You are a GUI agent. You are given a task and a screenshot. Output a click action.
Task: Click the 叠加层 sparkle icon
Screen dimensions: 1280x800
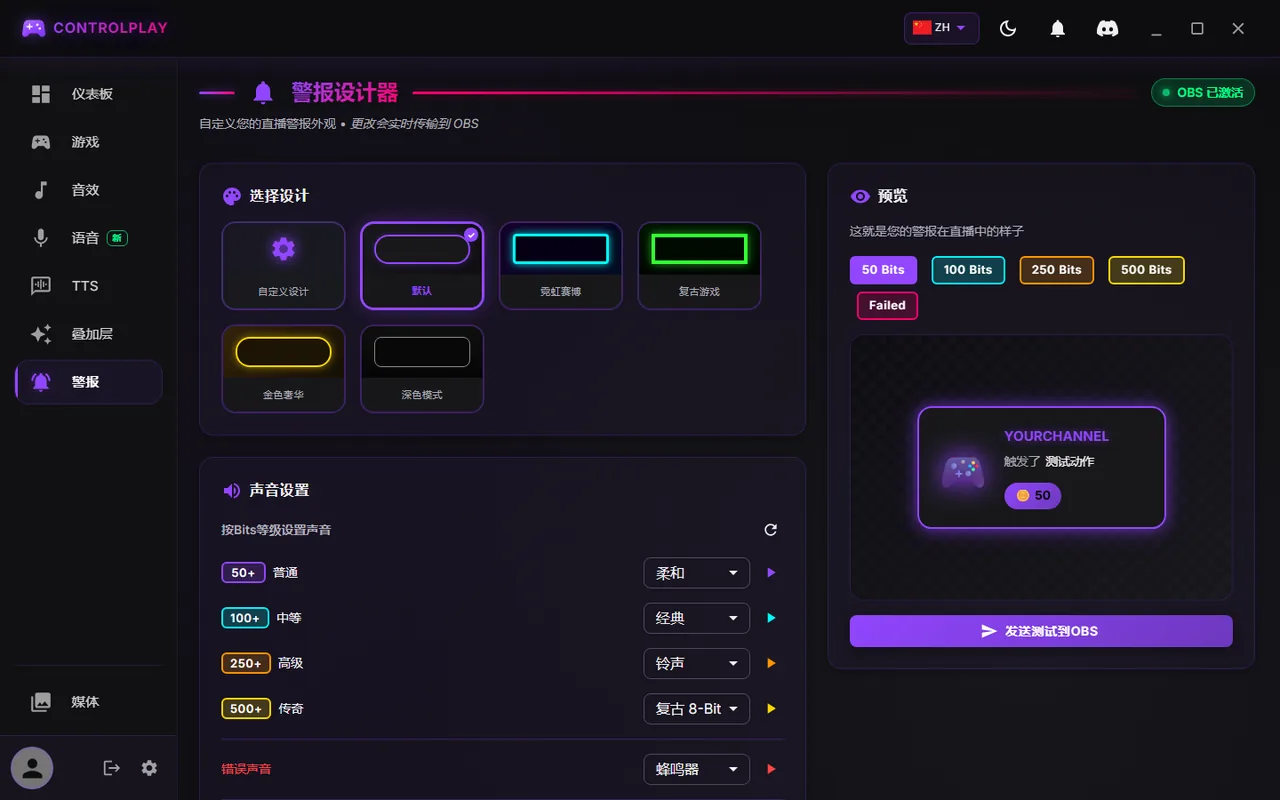pyautogui.click(x=41, y=334)
